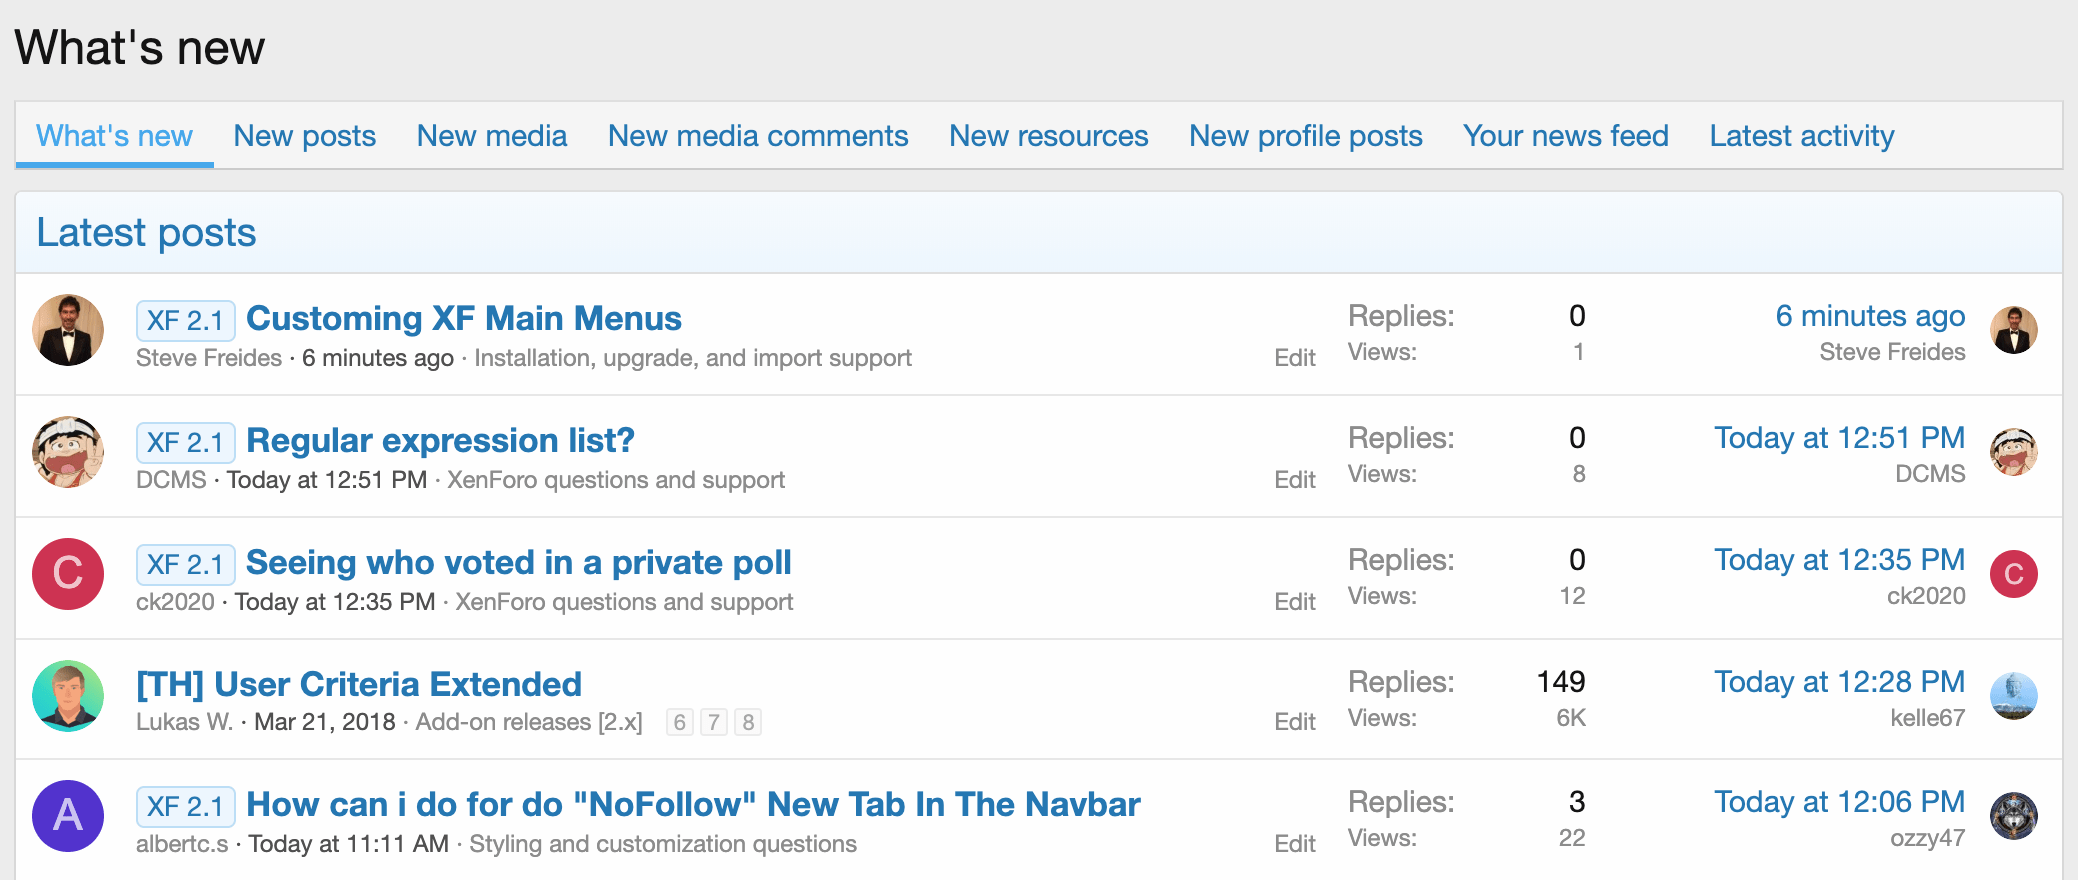Select the Latest activity tab
Image resolution: width=2078 pixels, height=880 pixels.
(1801, 136)
